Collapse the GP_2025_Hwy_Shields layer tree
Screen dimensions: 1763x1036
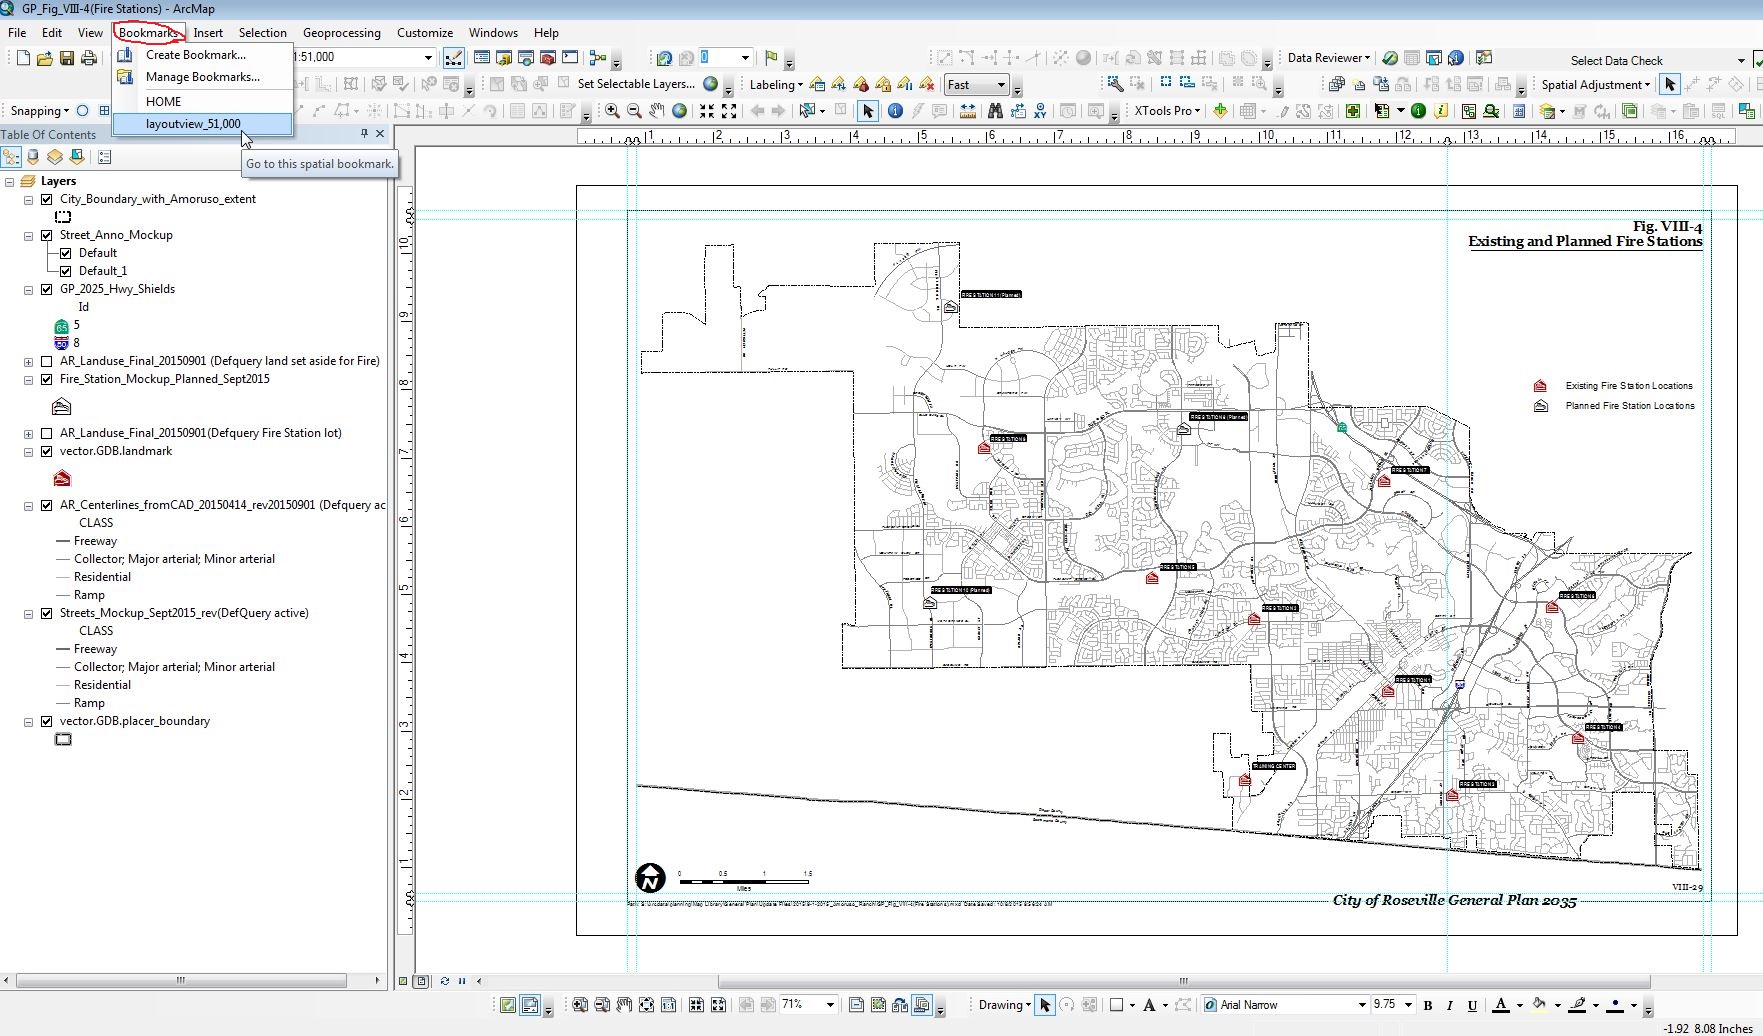point(29,290)
